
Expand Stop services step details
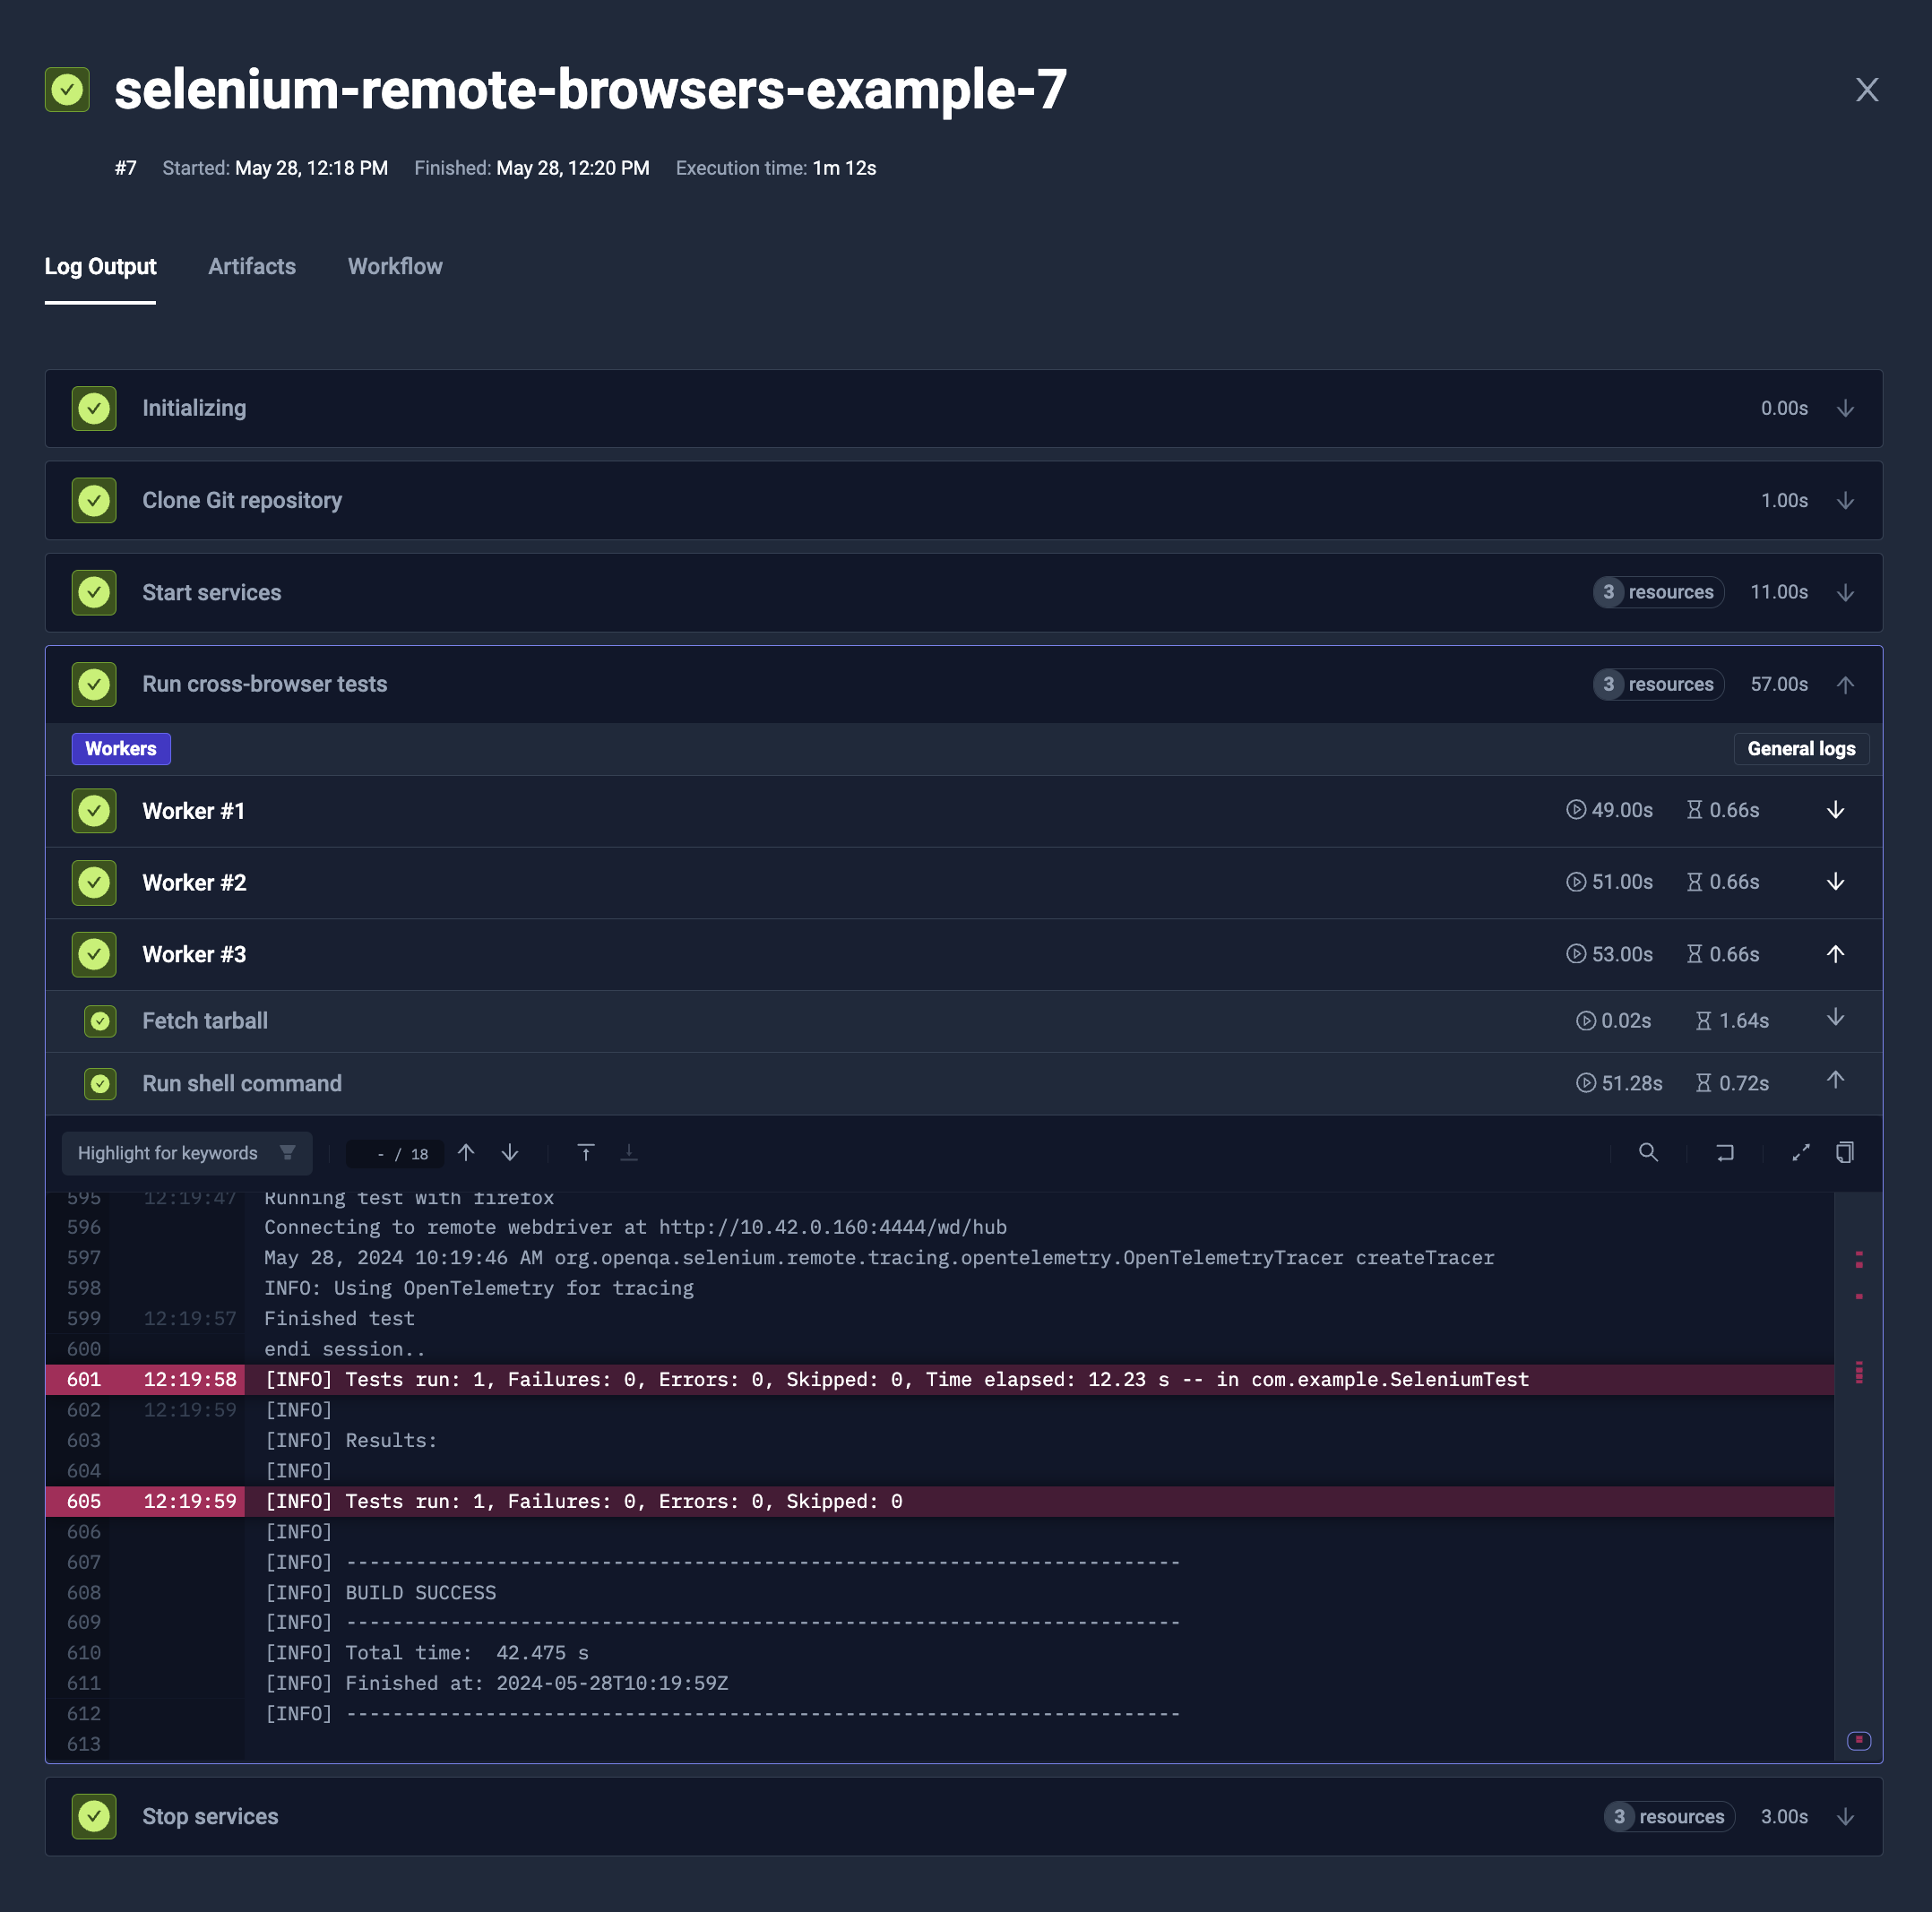tap(1844, 1816)
